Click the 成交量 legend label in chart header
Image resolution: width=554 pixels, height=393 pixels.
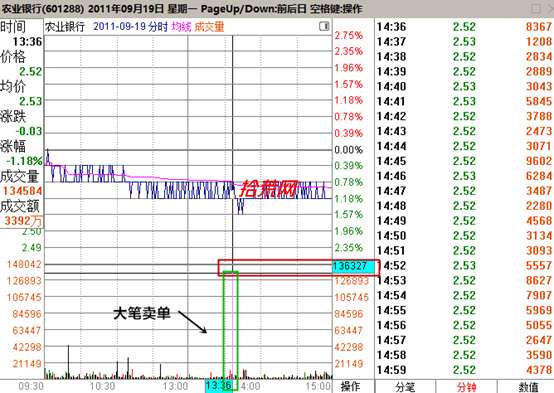[x=209, y=27]
